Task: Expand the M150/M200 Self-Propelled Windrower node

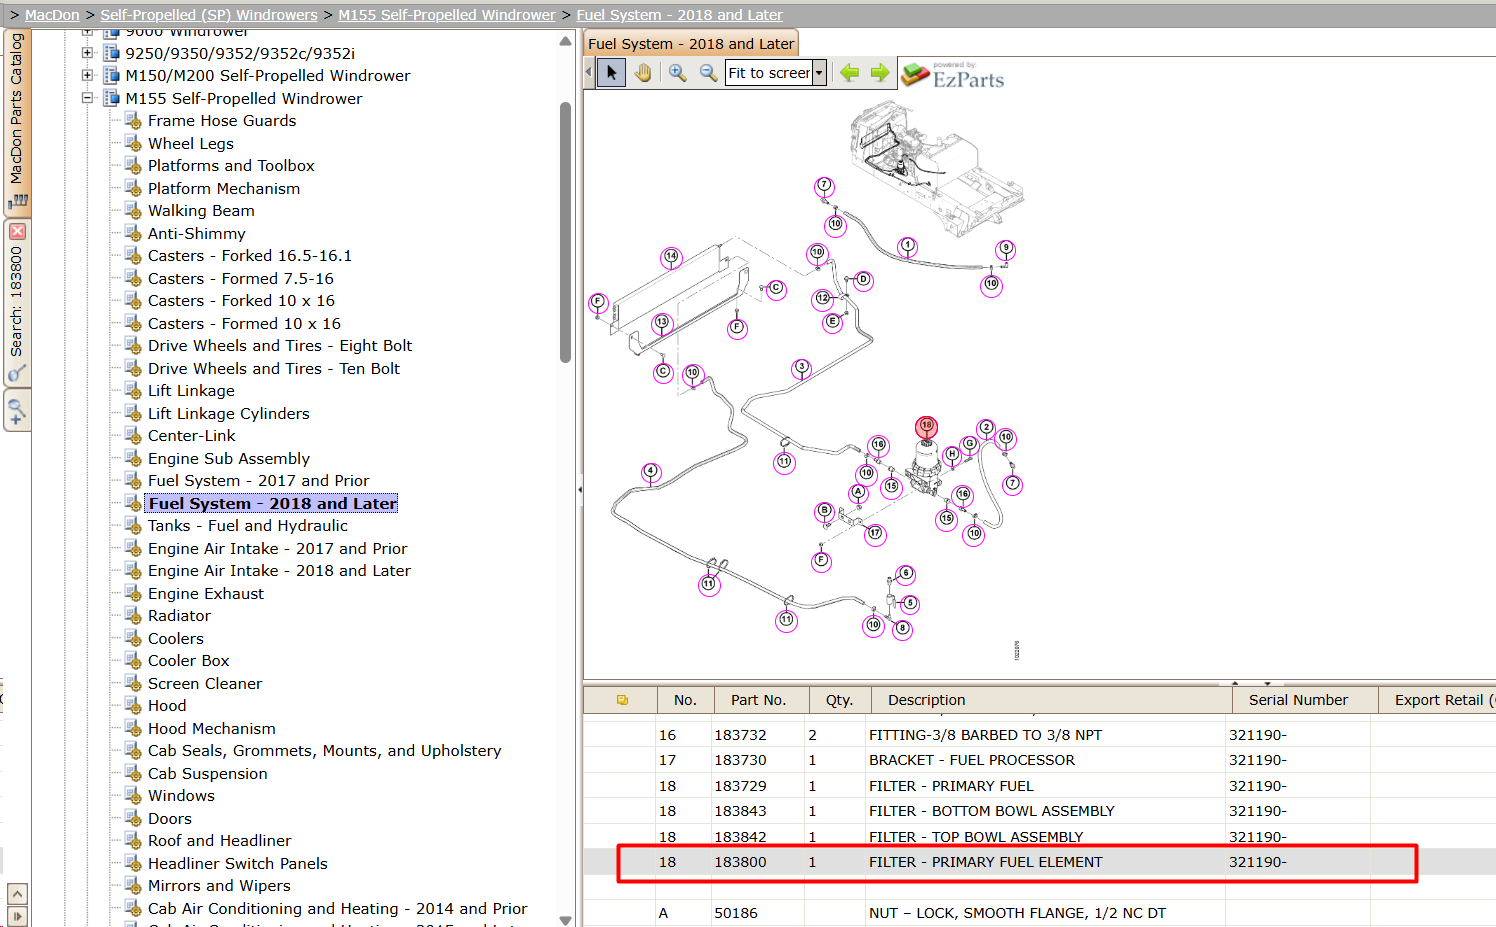Action: pos(87,76)
